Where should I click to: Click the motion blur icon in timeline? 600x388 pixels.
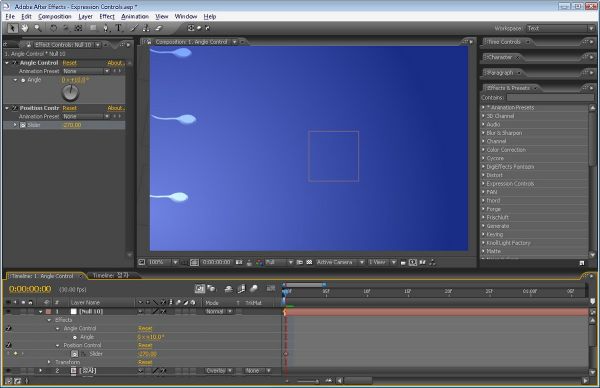coord(253,289)
